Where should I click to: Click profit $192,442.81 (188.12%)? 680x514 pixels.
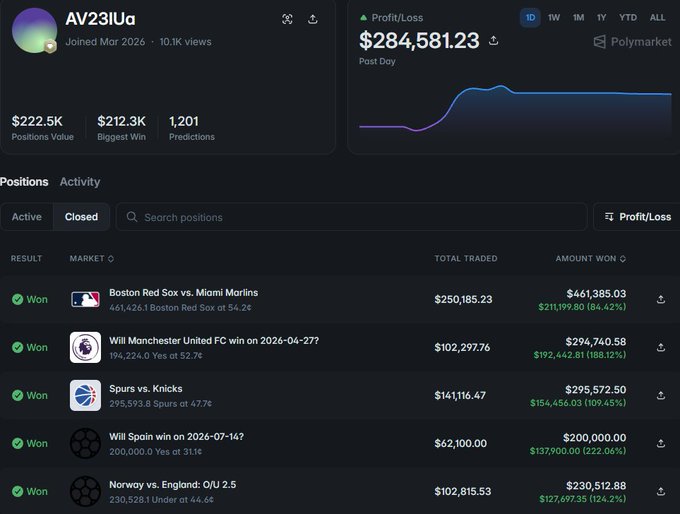(x=580, y=355)
